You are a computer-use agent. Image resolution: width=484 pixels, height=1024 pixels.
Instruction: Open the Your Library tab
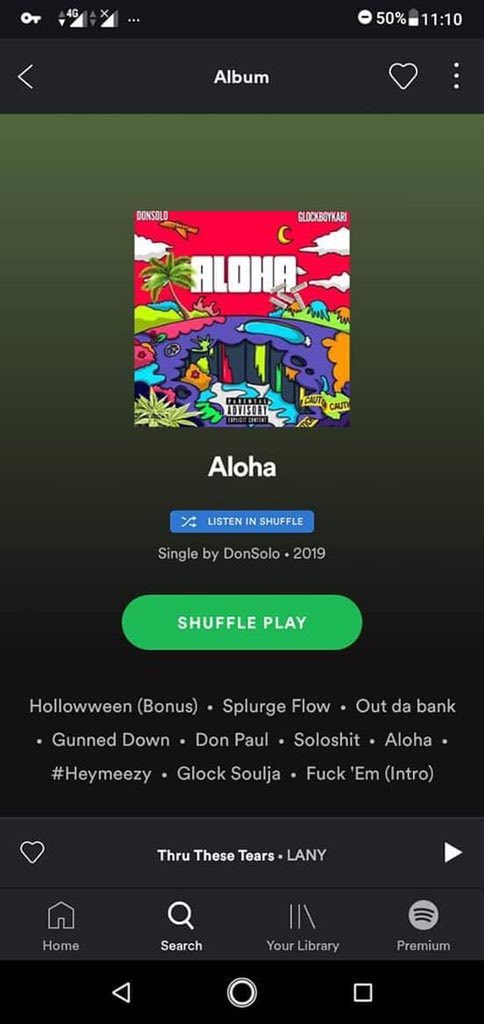[x=302, y=926]
